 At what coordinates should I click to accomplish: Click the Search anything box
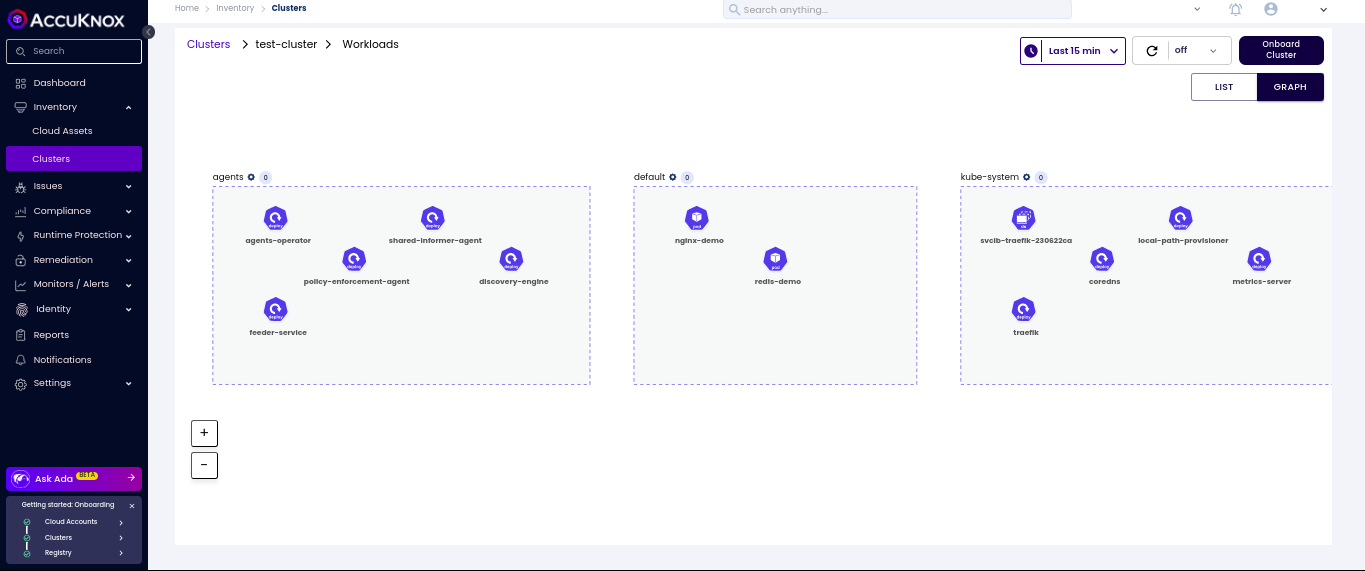[x=897, y=9]
